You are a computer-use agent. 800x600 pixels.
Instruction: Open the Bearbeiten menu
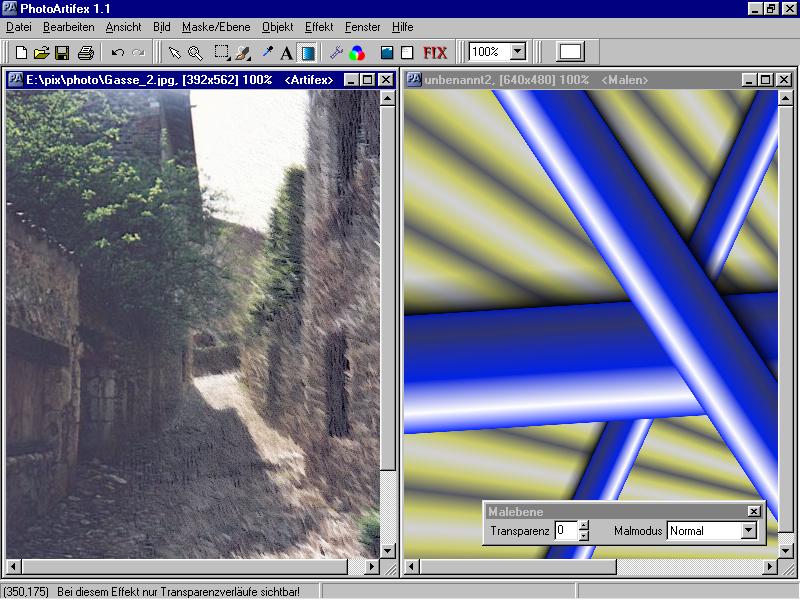coord(68,27)
